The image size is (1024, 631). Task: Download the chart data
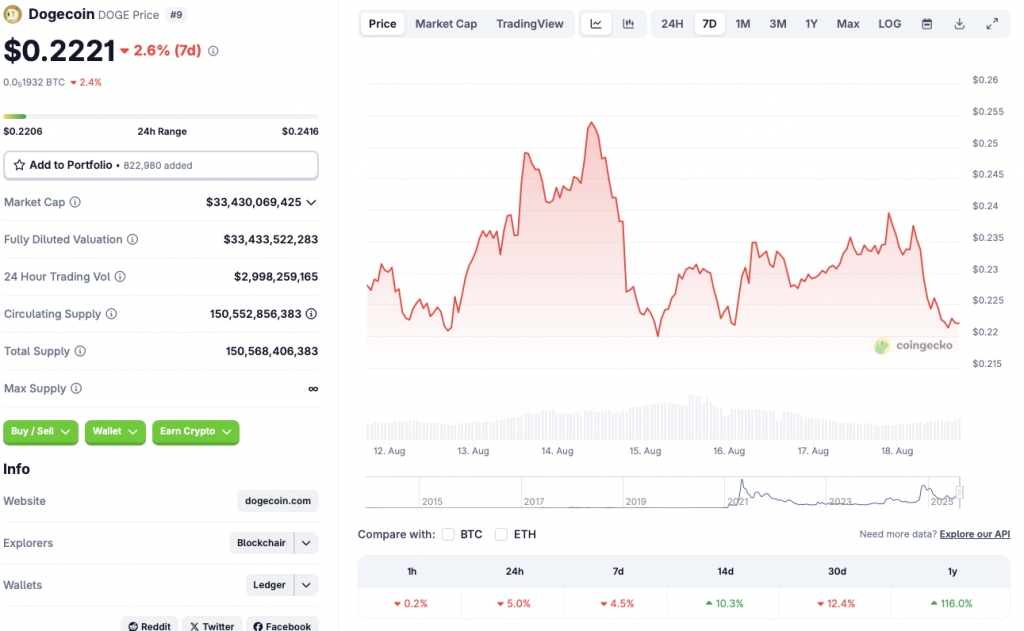pyautogui.click(x=958, y=23)
